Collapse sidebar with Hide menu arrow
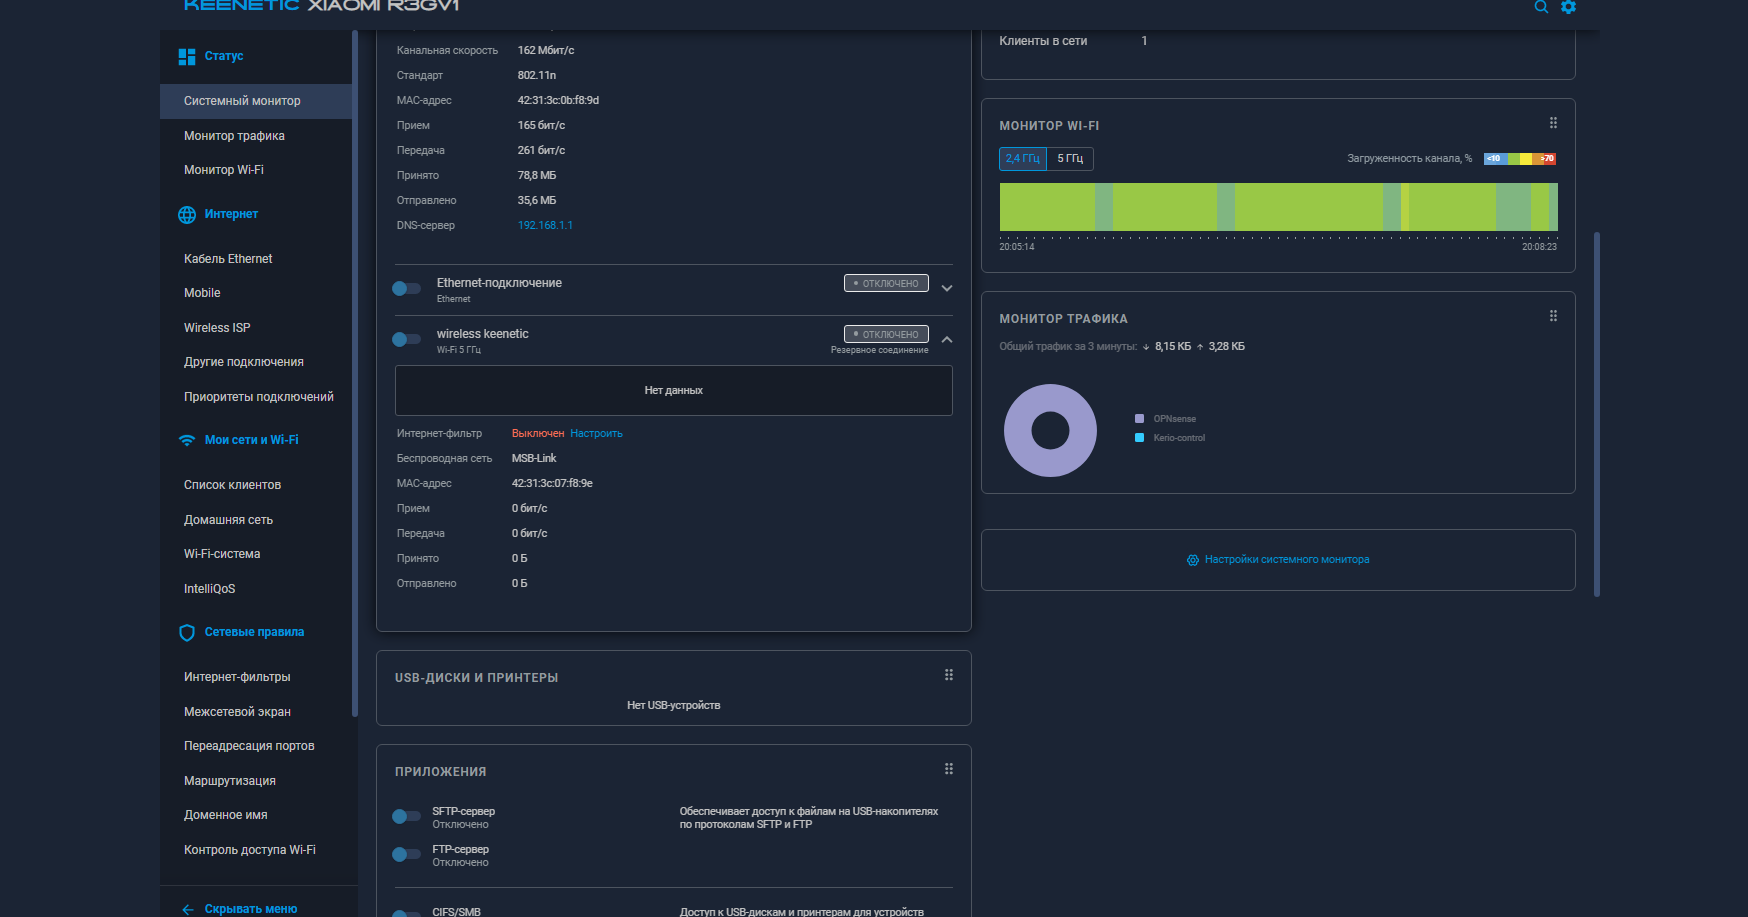 (188, 909)
